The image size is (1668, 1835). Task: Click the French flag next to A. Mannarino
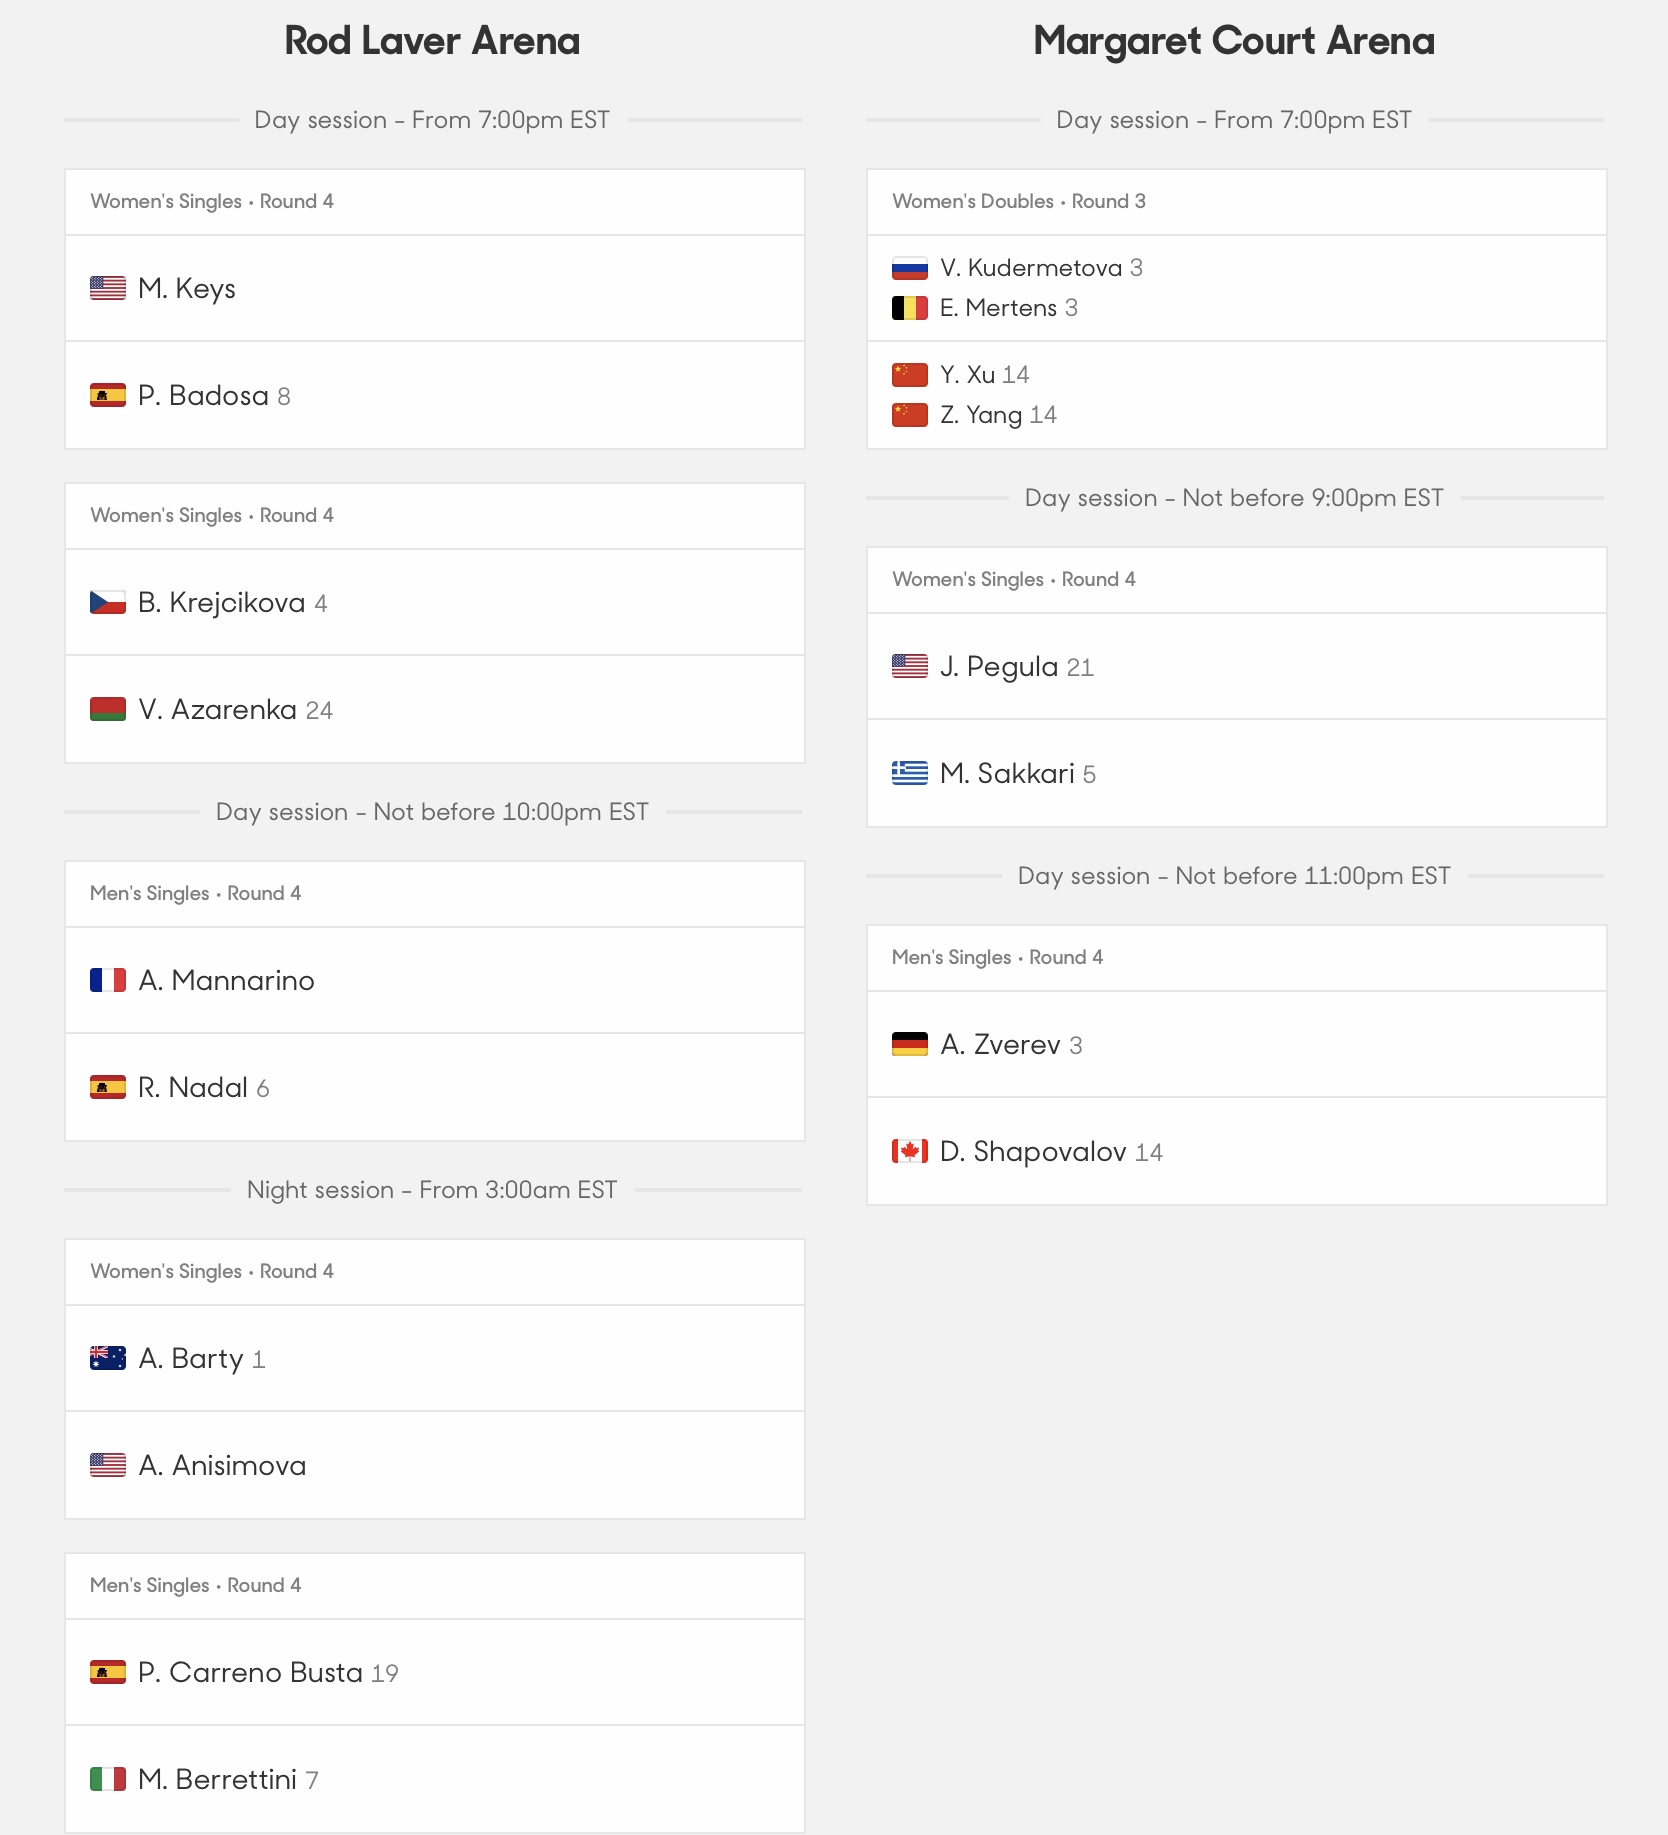108,980
